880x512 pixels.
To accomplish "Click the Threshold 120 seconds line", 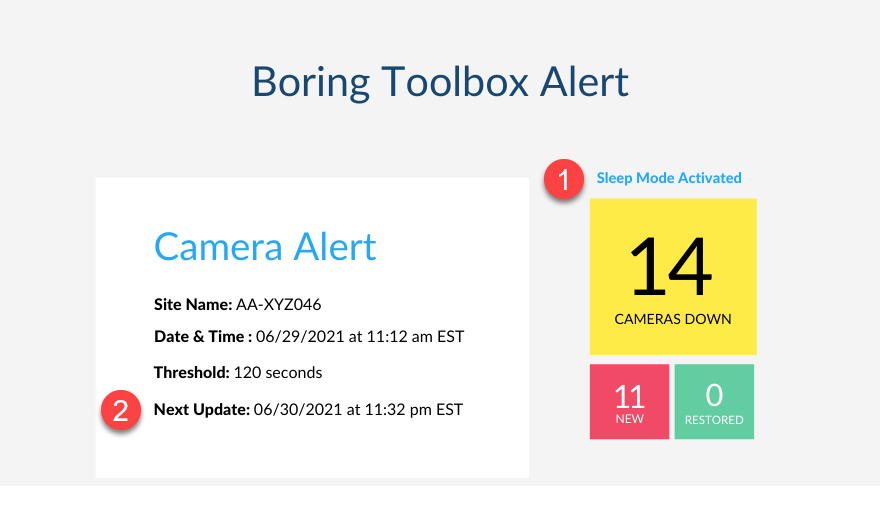I will tap(238, 372).
